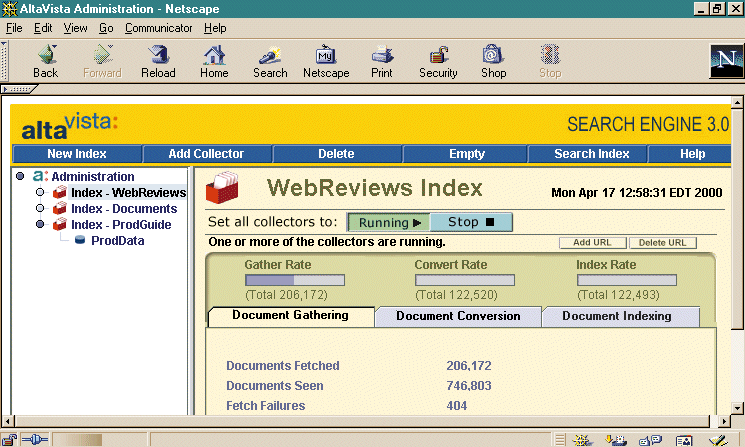Set all collectors to Stop
The image size is (745, 447).
click(x=471, y=222)
